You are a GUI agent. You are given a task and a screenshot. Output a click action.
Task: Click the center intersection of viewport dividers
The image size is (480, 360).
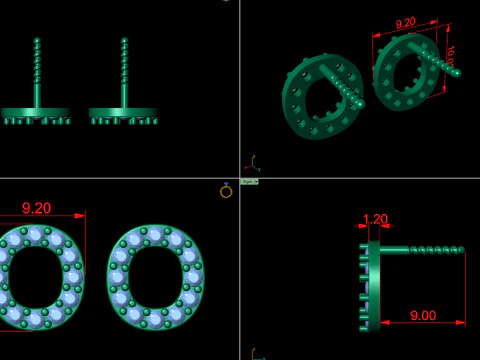coord(240,178)
